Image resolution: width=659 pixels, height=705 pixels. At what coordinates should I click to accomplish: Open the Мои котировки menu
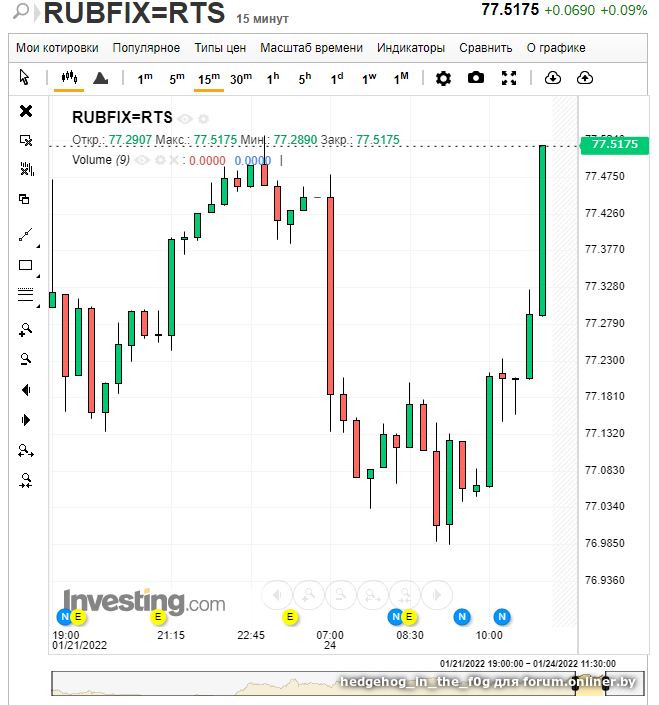[x=57, y=48]
